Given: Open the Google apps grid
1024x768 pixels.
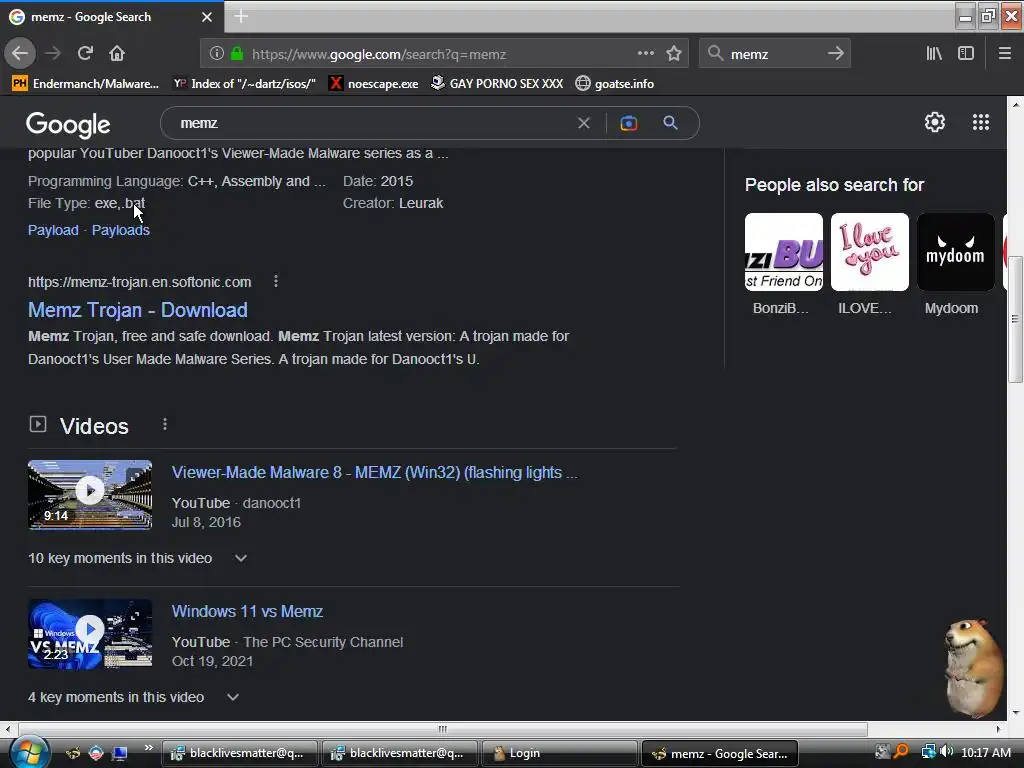Looking at the screenshot, I should tap(981, 122).
